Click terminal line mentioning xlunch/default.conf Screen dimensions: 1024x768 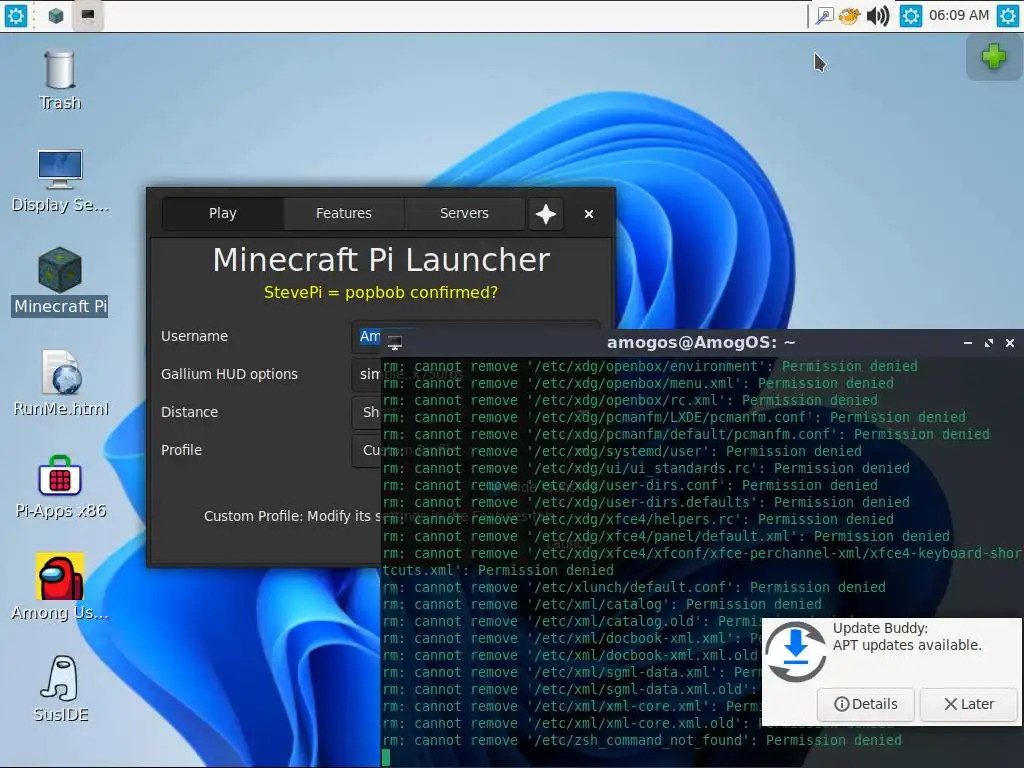tap(634, 587)
